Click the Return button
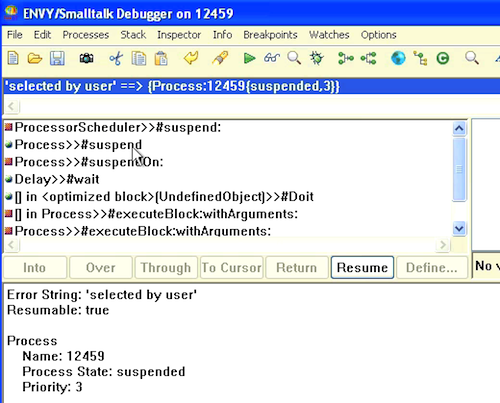The height and width of the screenshot is (403, 500). 297,267
